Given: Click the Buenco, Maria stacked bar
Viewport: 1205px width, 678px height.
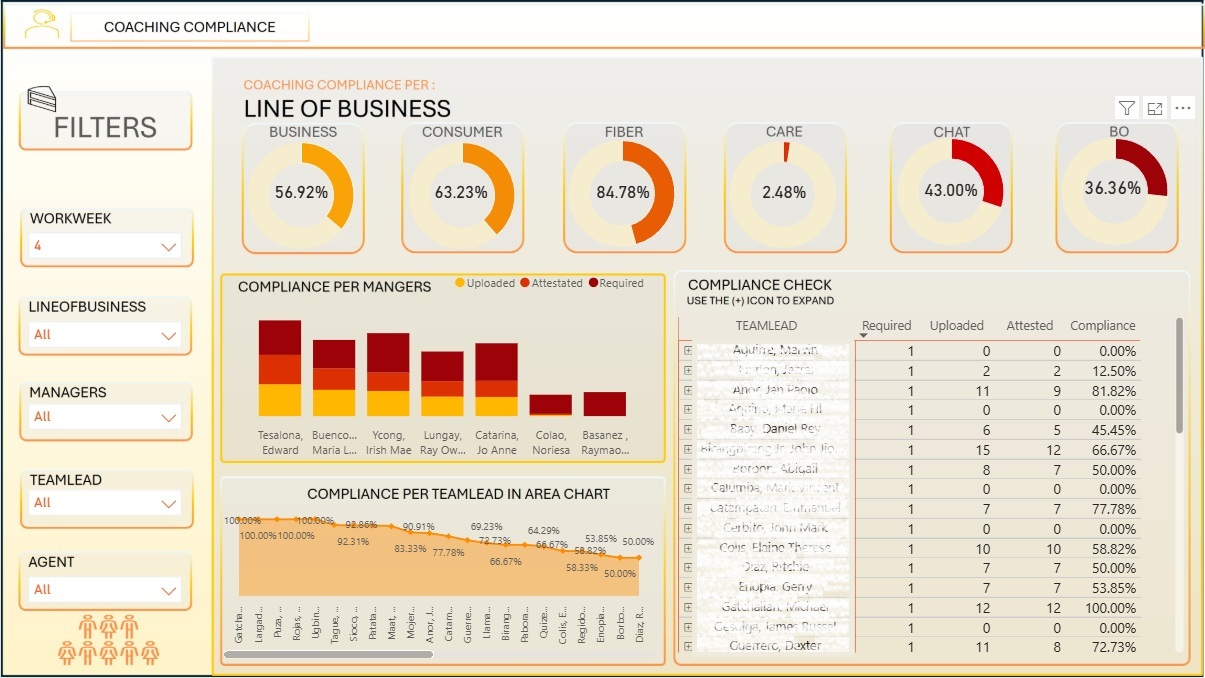Looking at the screenshot, I should [334, 378].
